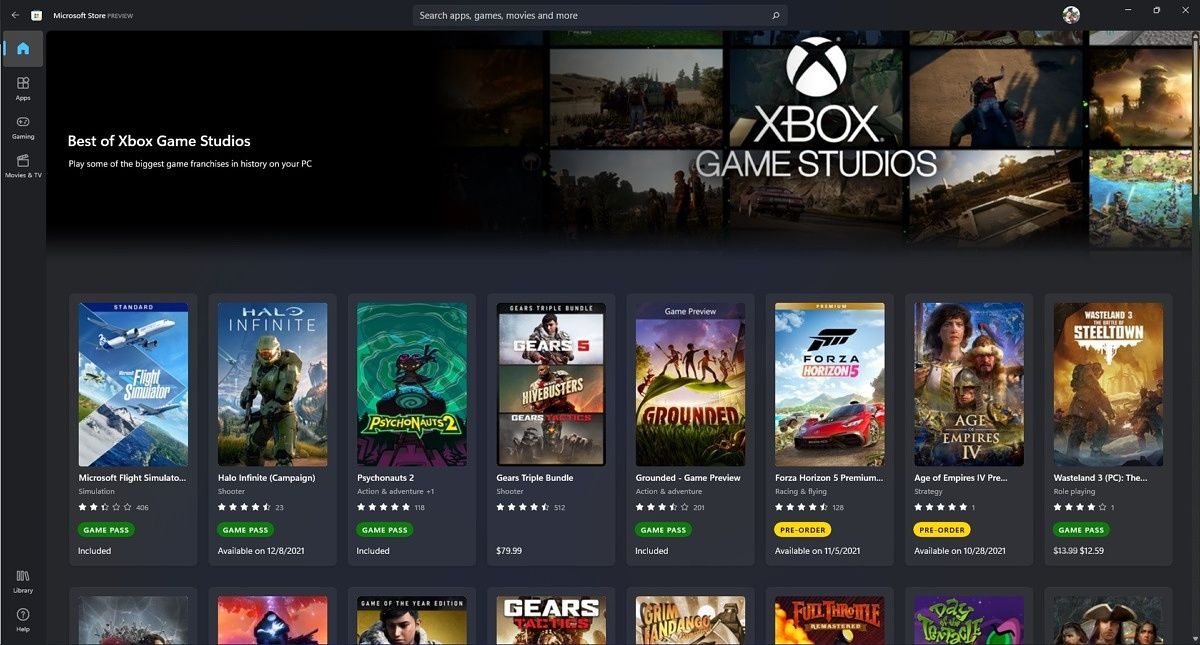The height and width of the screenshot is (645, 1200).
Task: Open the Grounded Game Preview cover art
Action: [690, 384]
